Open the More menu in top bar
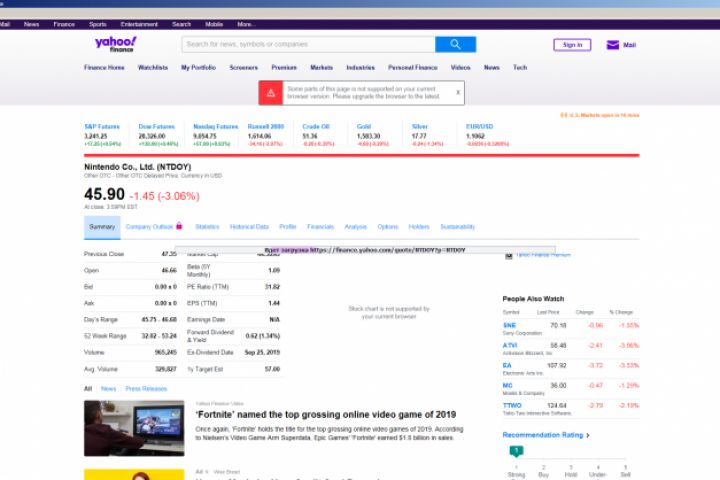The width and height of the screenshot is (720, 480). [x=247, y=24]
